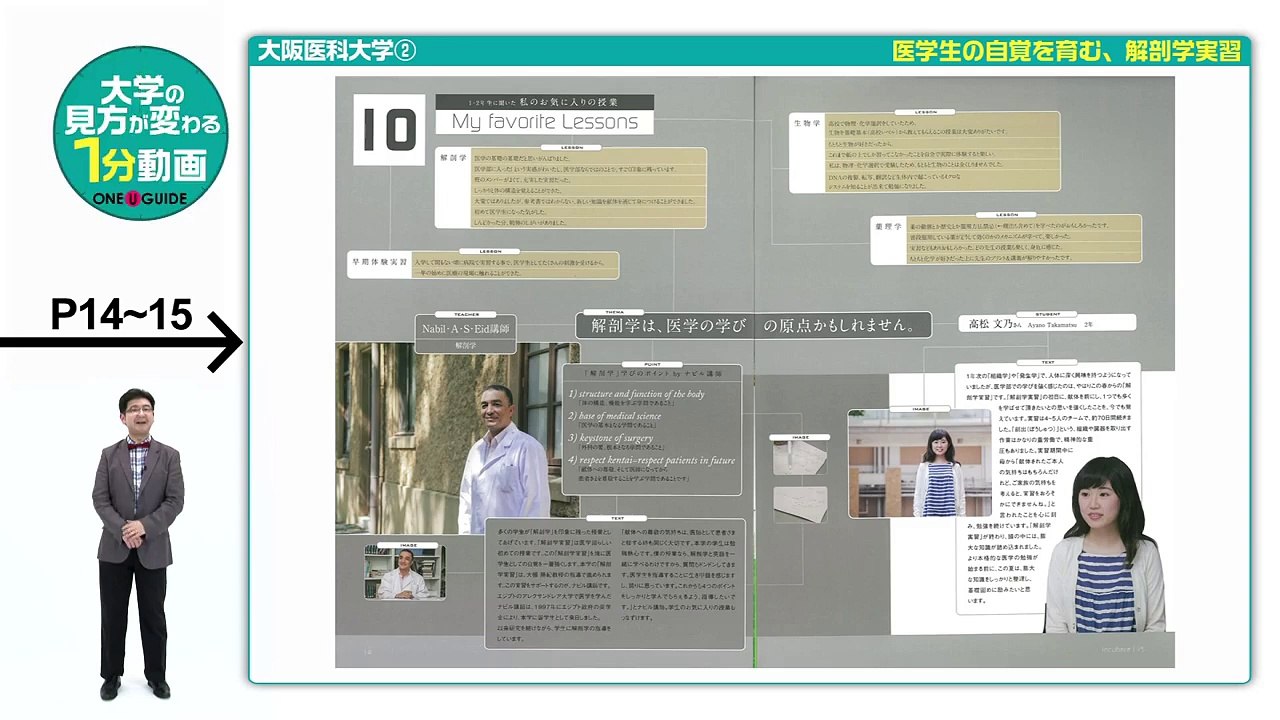1280x720 pixels.
Task: Click the large number 10 box
Action: point(389,130)
